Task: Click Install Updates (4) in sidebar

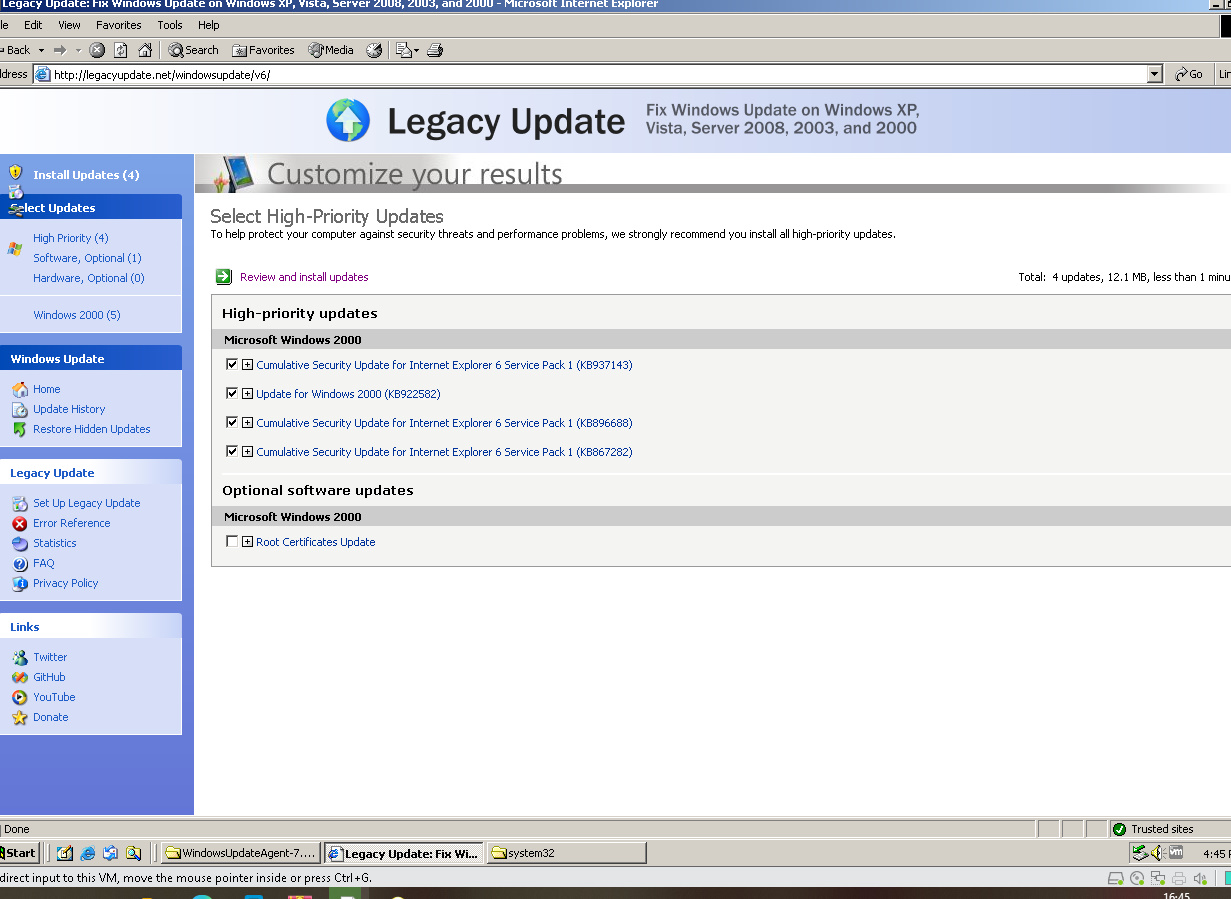Action: tap(86, 175)
